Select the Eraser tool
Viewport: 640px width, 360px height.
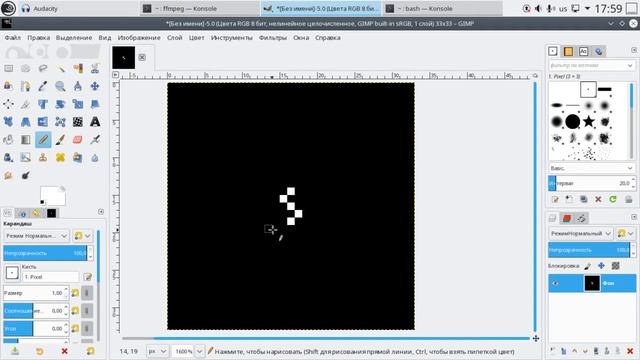(x=78, y=140)
